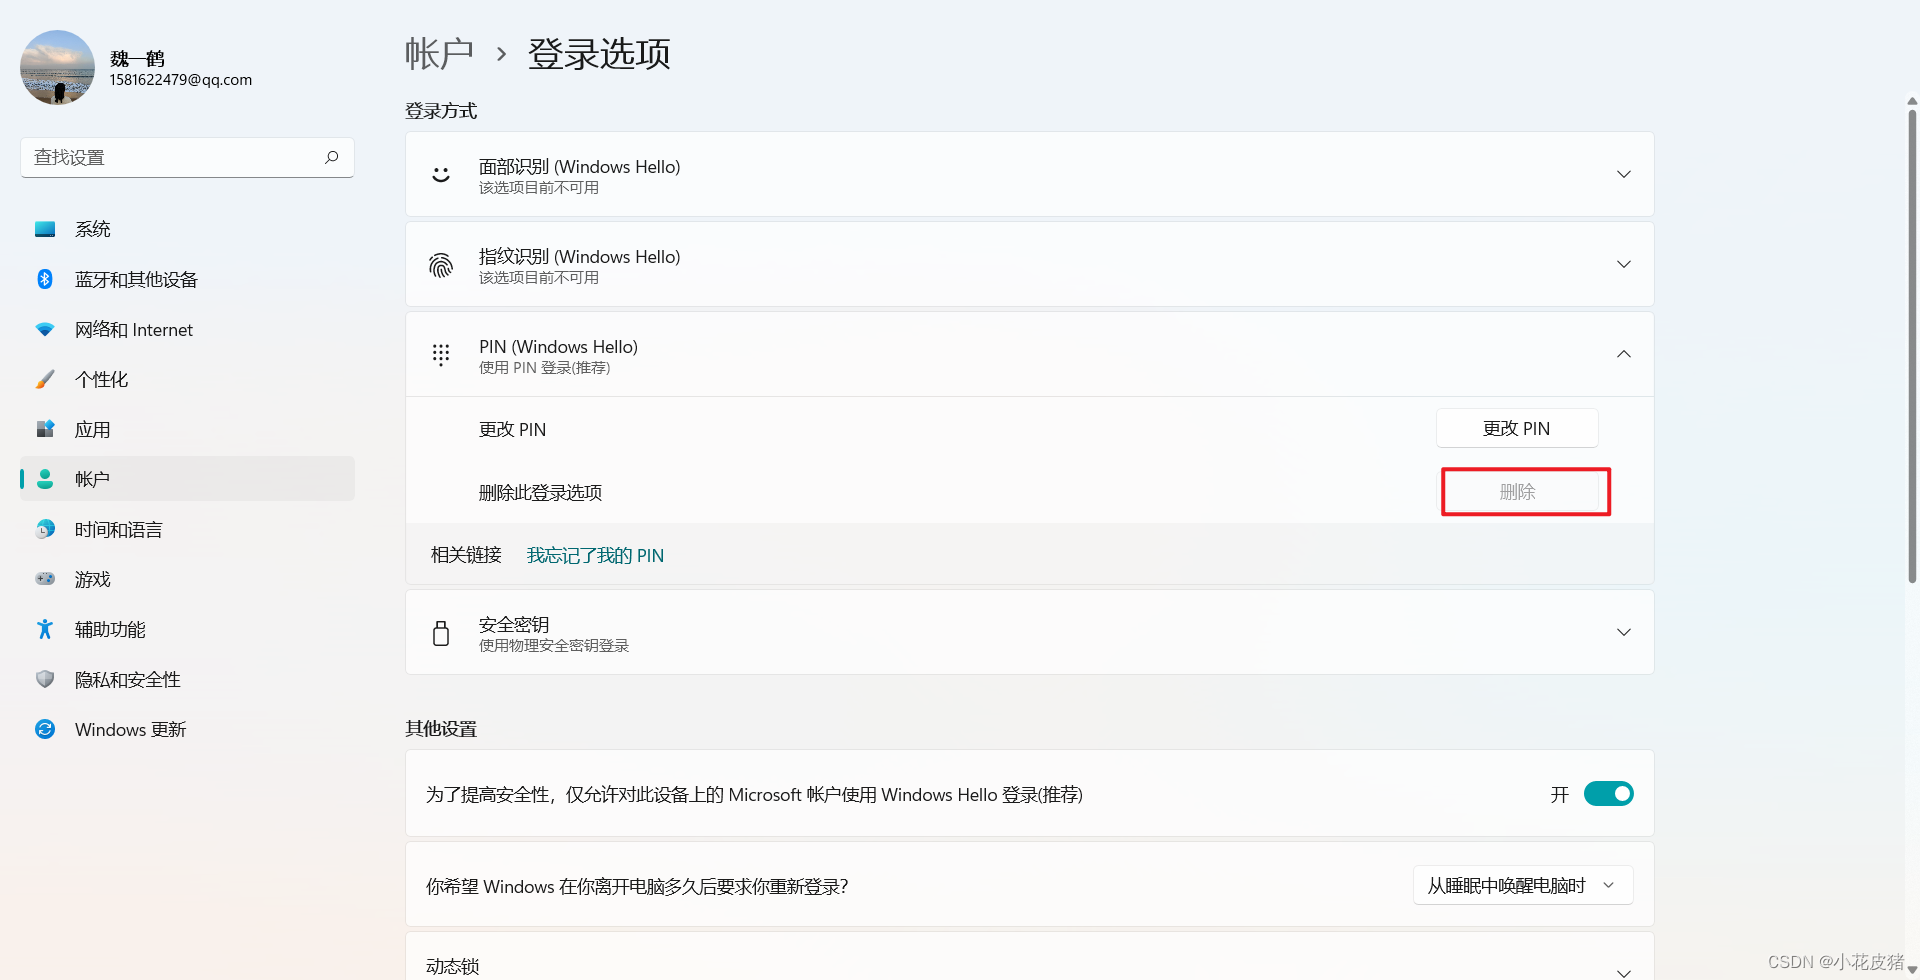Click 游戏 label in sidebar
1920x980 pixels.
point(93,579)
